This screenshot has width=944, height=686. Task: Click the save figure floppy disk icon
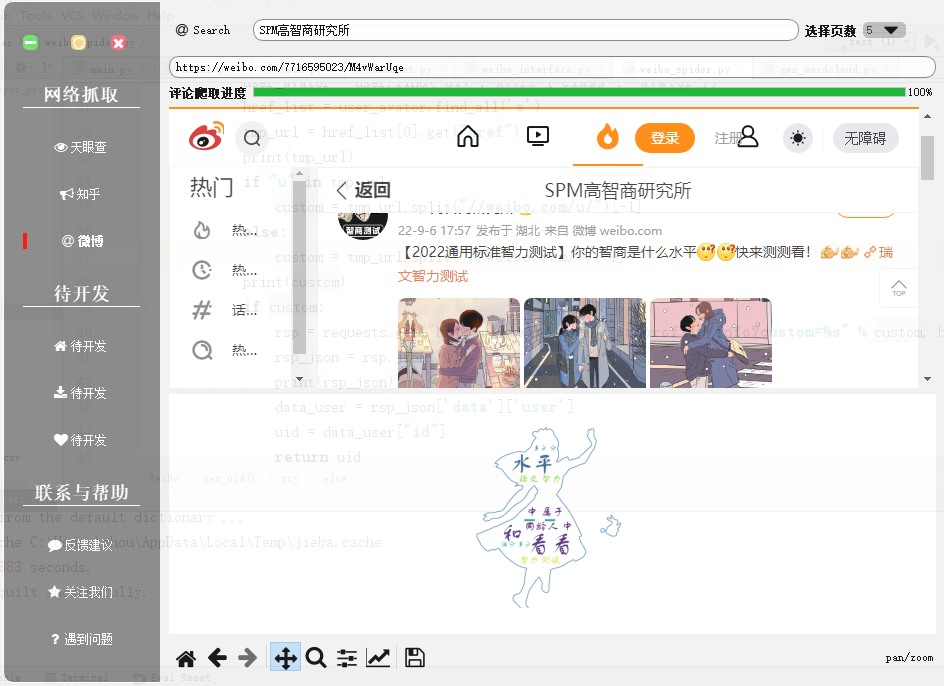click(415, 658)
